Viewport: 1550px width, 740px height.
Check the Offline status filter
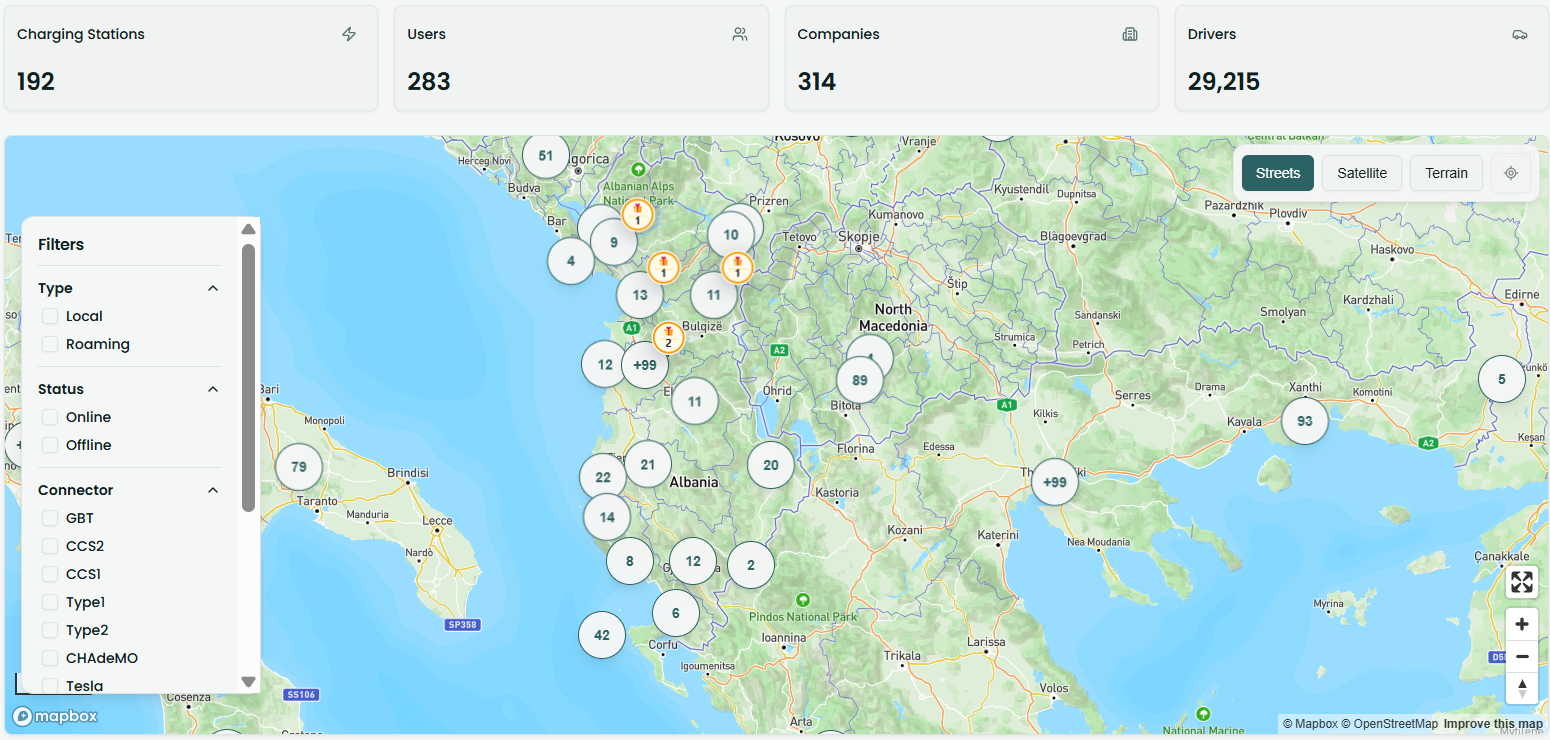50,445
